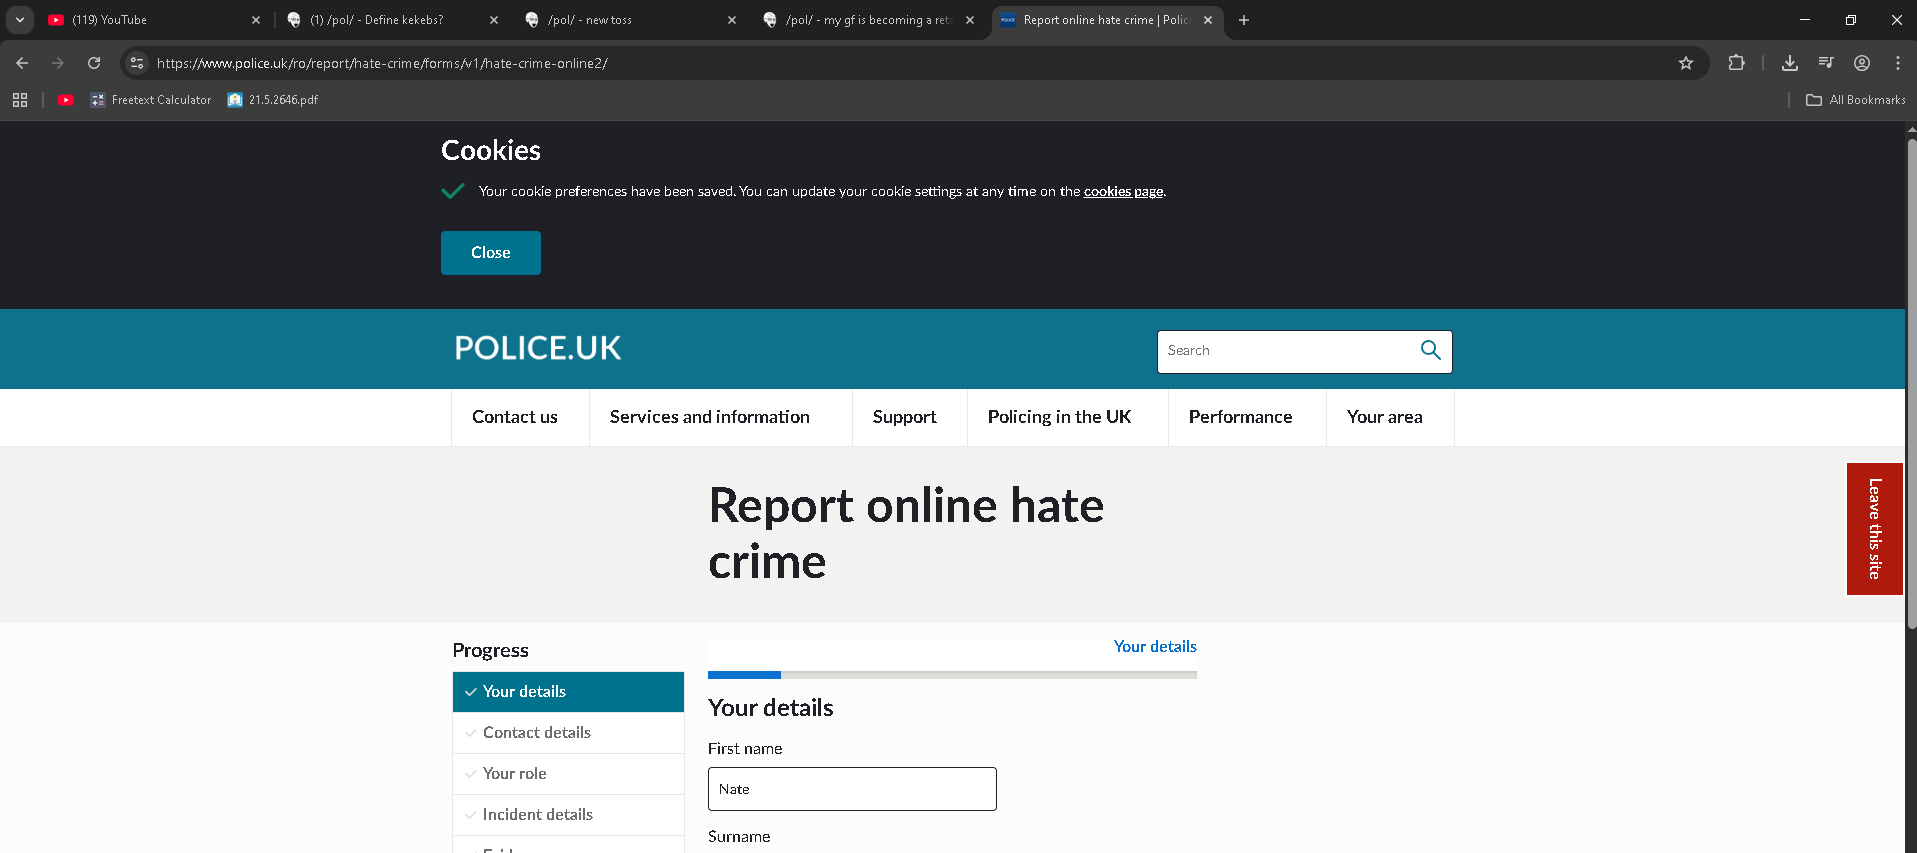Screen dimensions: 1917x853
Task: Close the cookies banner
Action: 490,253
